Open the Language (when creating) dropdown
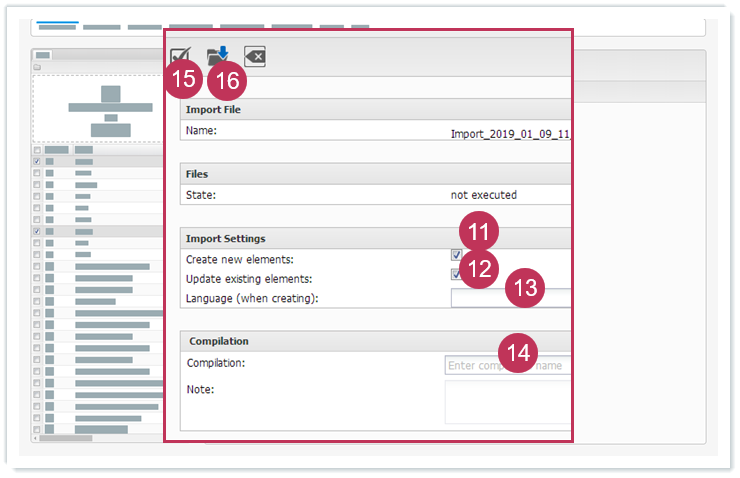The height and width of the screenshot is (478, 740). pyautogui.click(x=510, y=298)
